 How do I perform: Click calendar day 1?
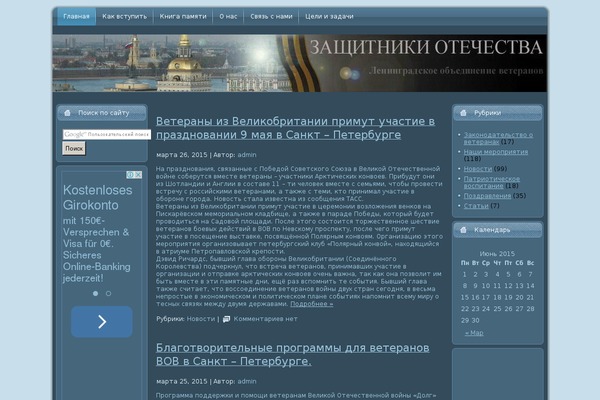(465, 274)
